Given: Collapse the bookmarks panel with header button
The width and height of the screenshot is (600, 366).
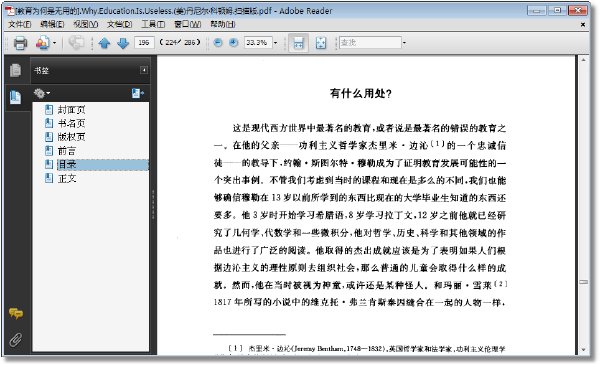Looking at the screenshot, I should click(144, 70).
